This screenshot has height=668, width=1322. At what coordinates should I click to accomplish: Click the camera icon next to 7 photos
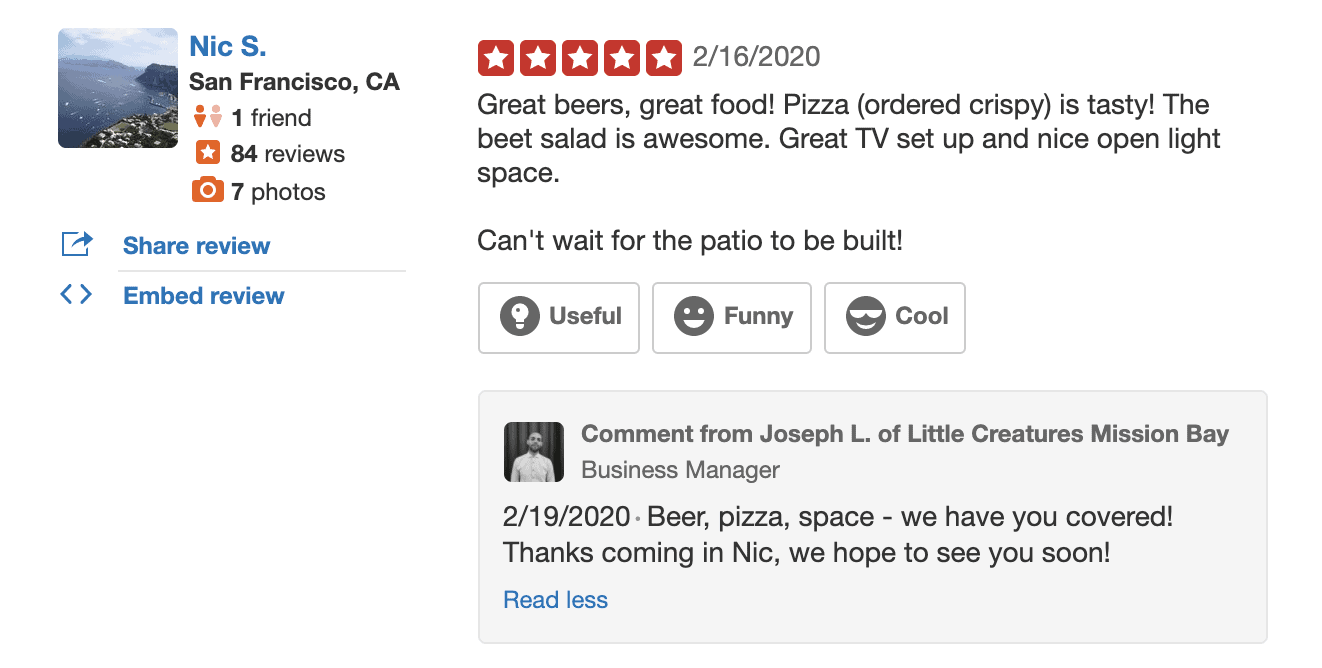tap(207, 190)
